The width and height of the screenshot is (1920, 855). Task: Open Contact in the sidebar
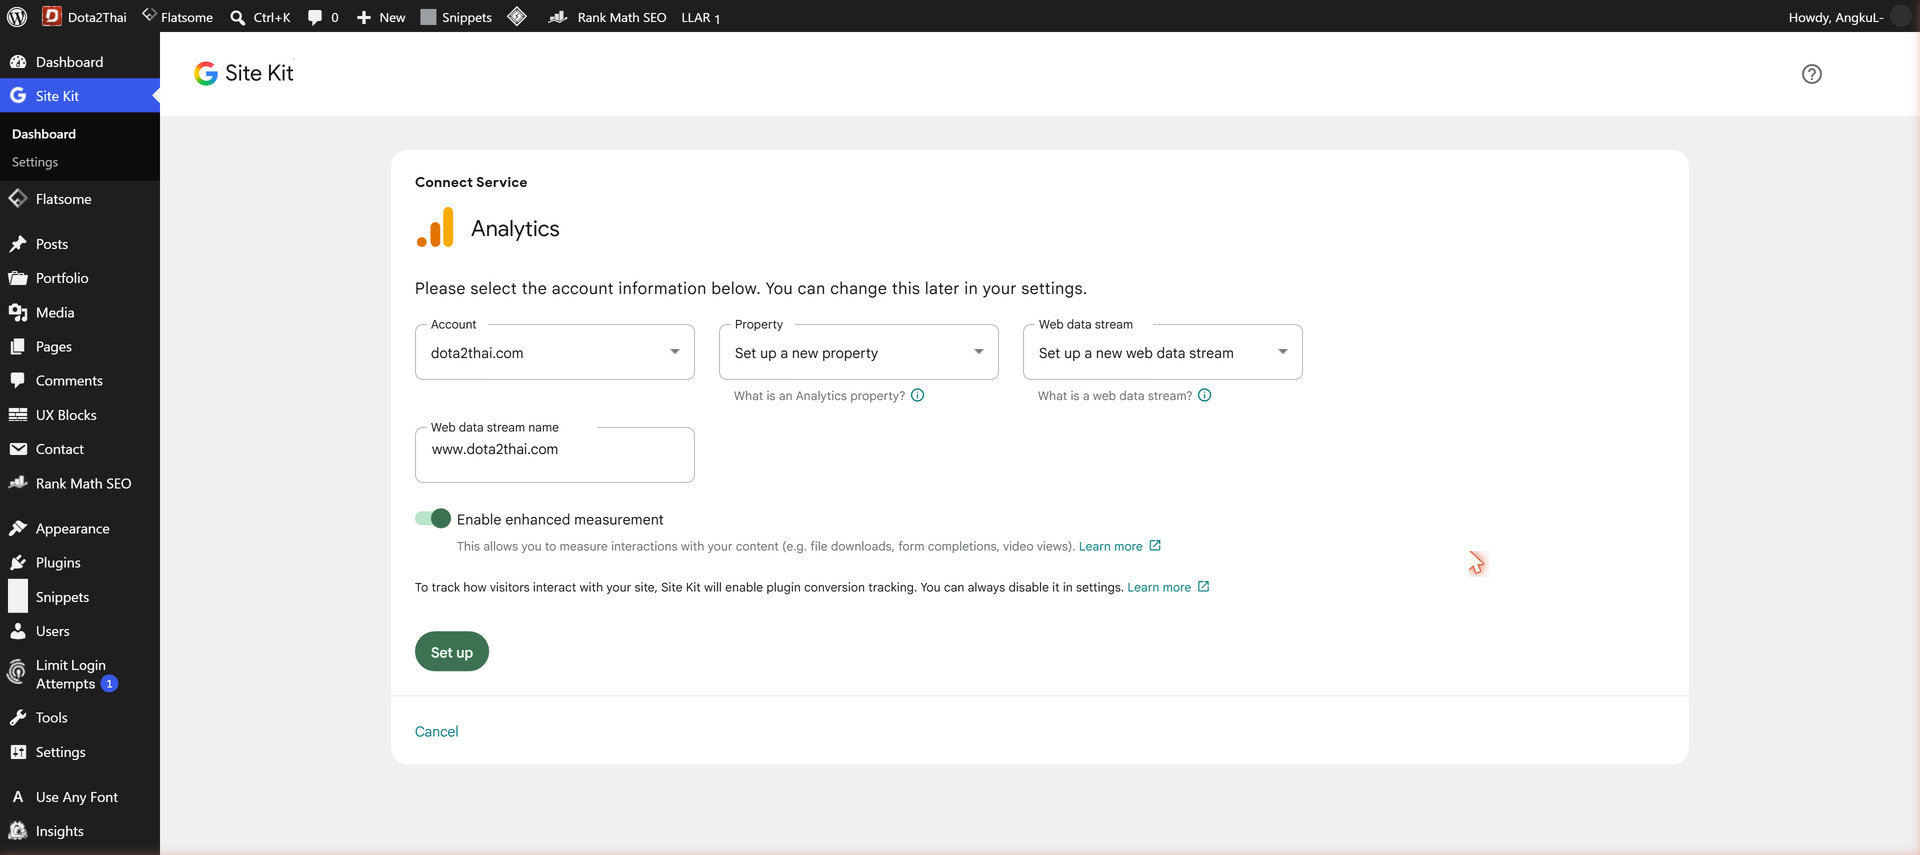coord(80,449)
